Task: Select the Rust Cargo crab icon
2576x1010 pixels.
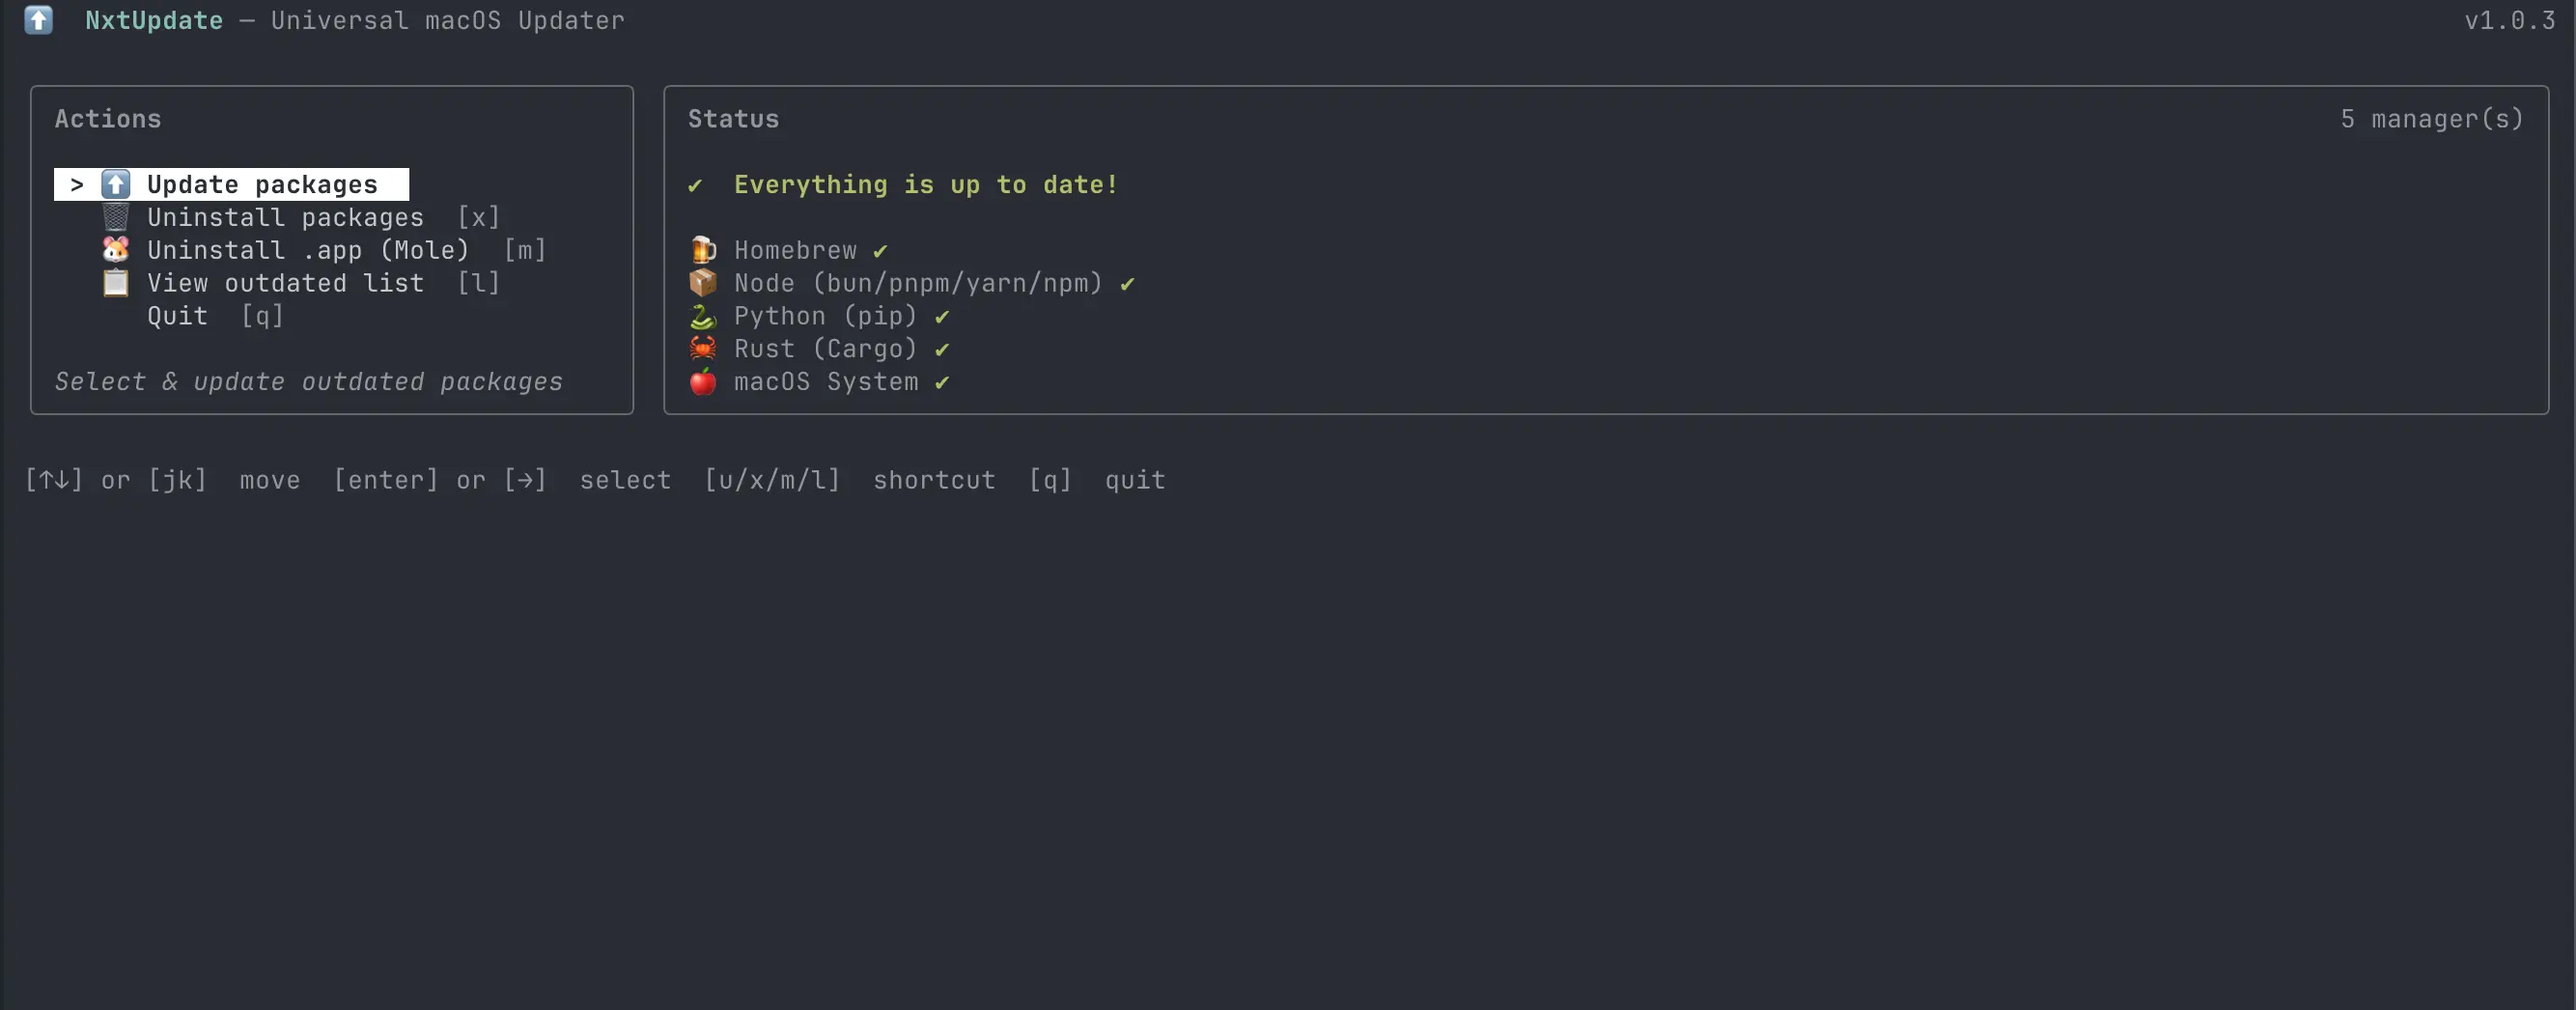Action: point(703,349)
